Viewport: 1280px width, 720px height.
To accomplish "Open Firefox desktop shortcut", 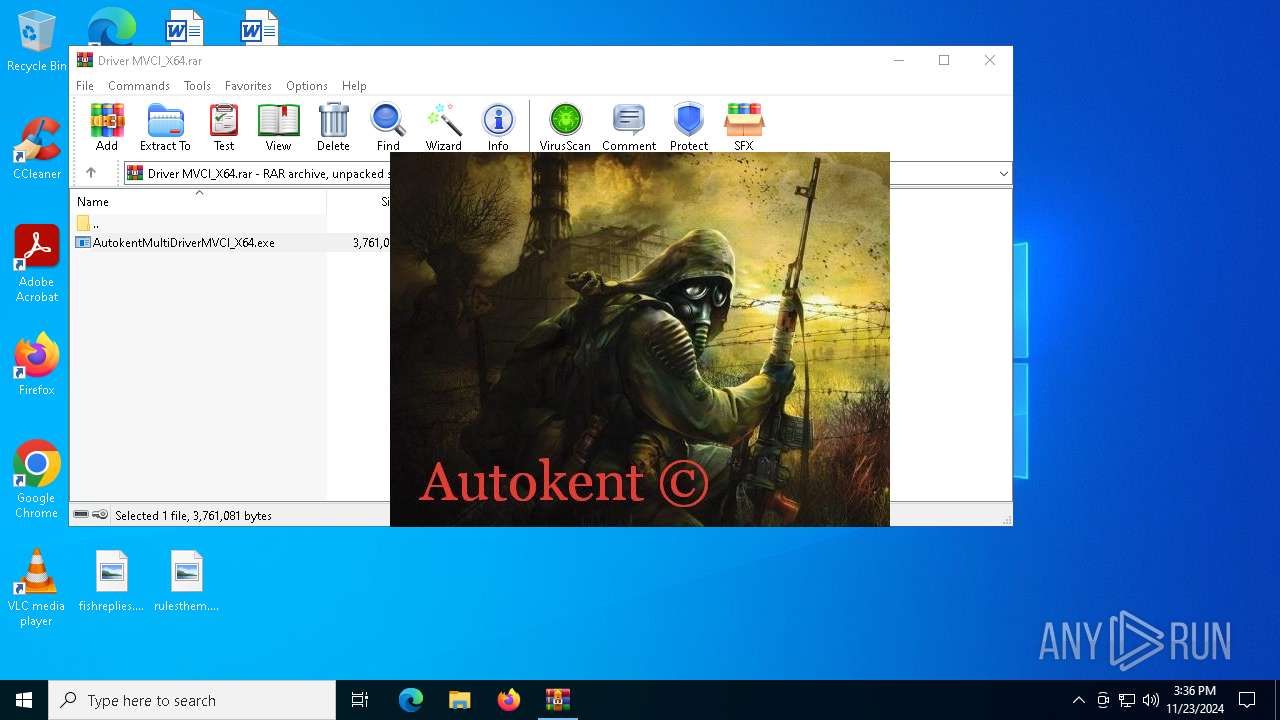I will [37, 365].
